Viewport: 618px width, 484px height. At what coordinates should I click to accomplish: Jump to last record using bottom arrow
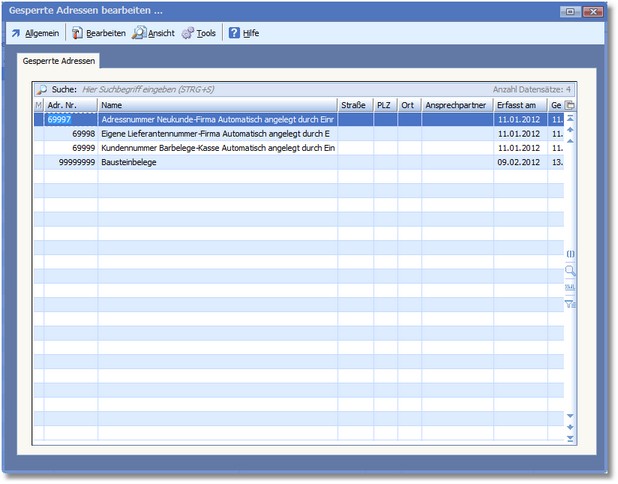(570, 439)
